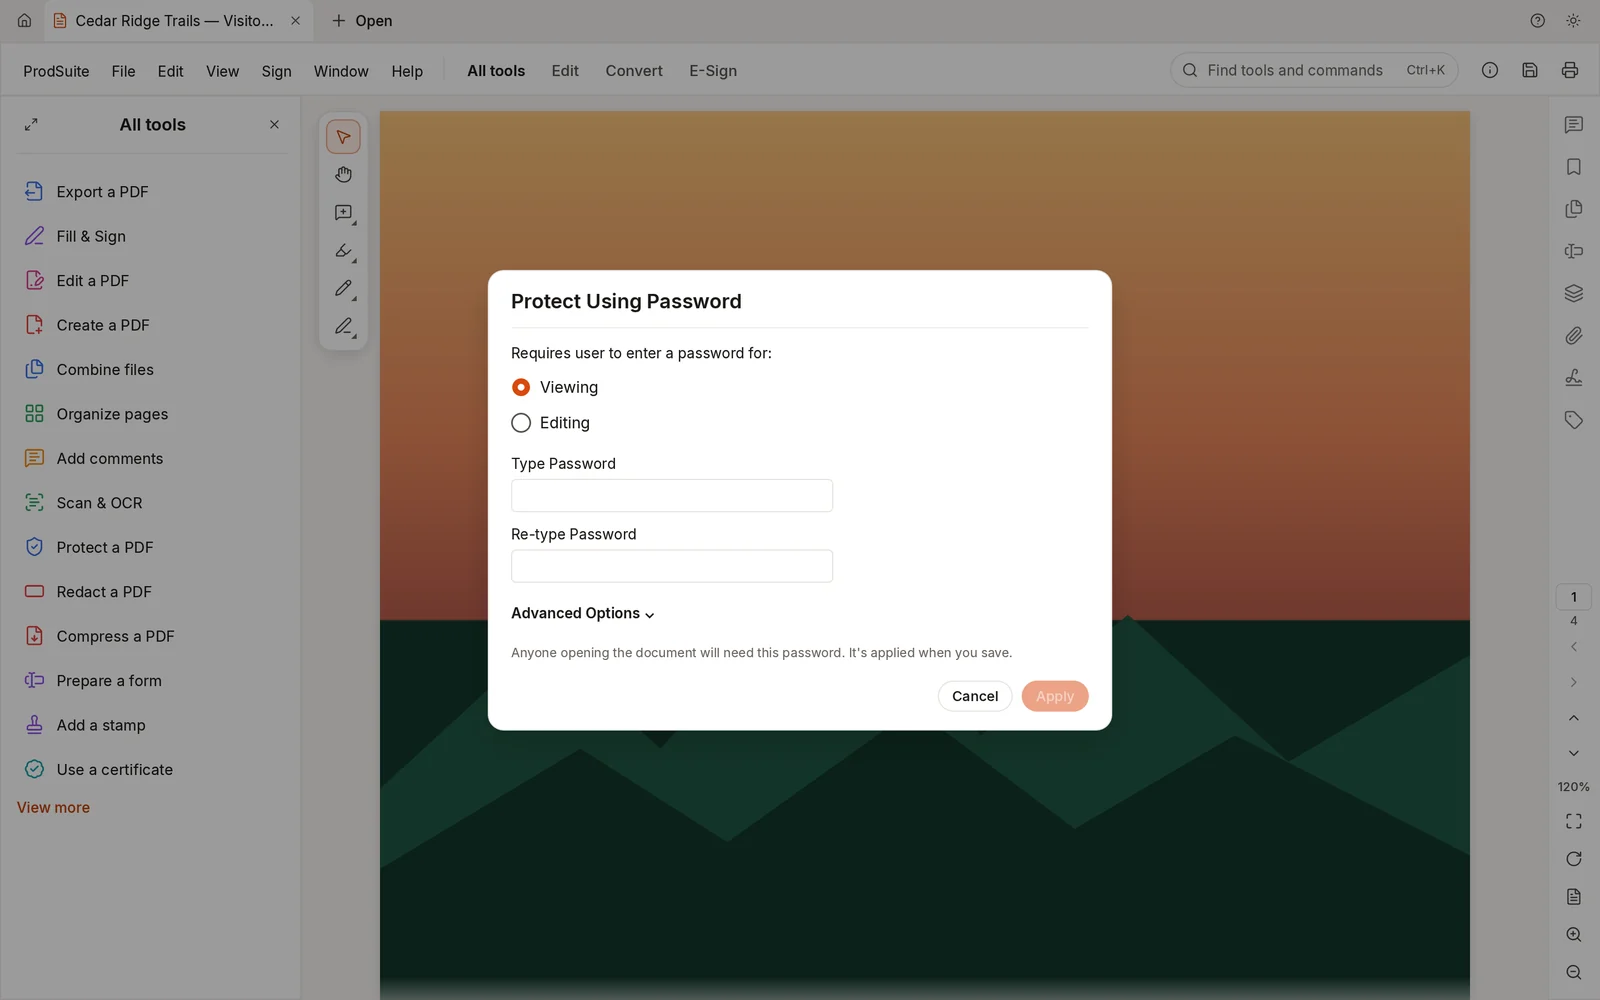Click the Cancel button
Image resolution: width=1600 pixels, height=1000 pixels.
(975, 696)
